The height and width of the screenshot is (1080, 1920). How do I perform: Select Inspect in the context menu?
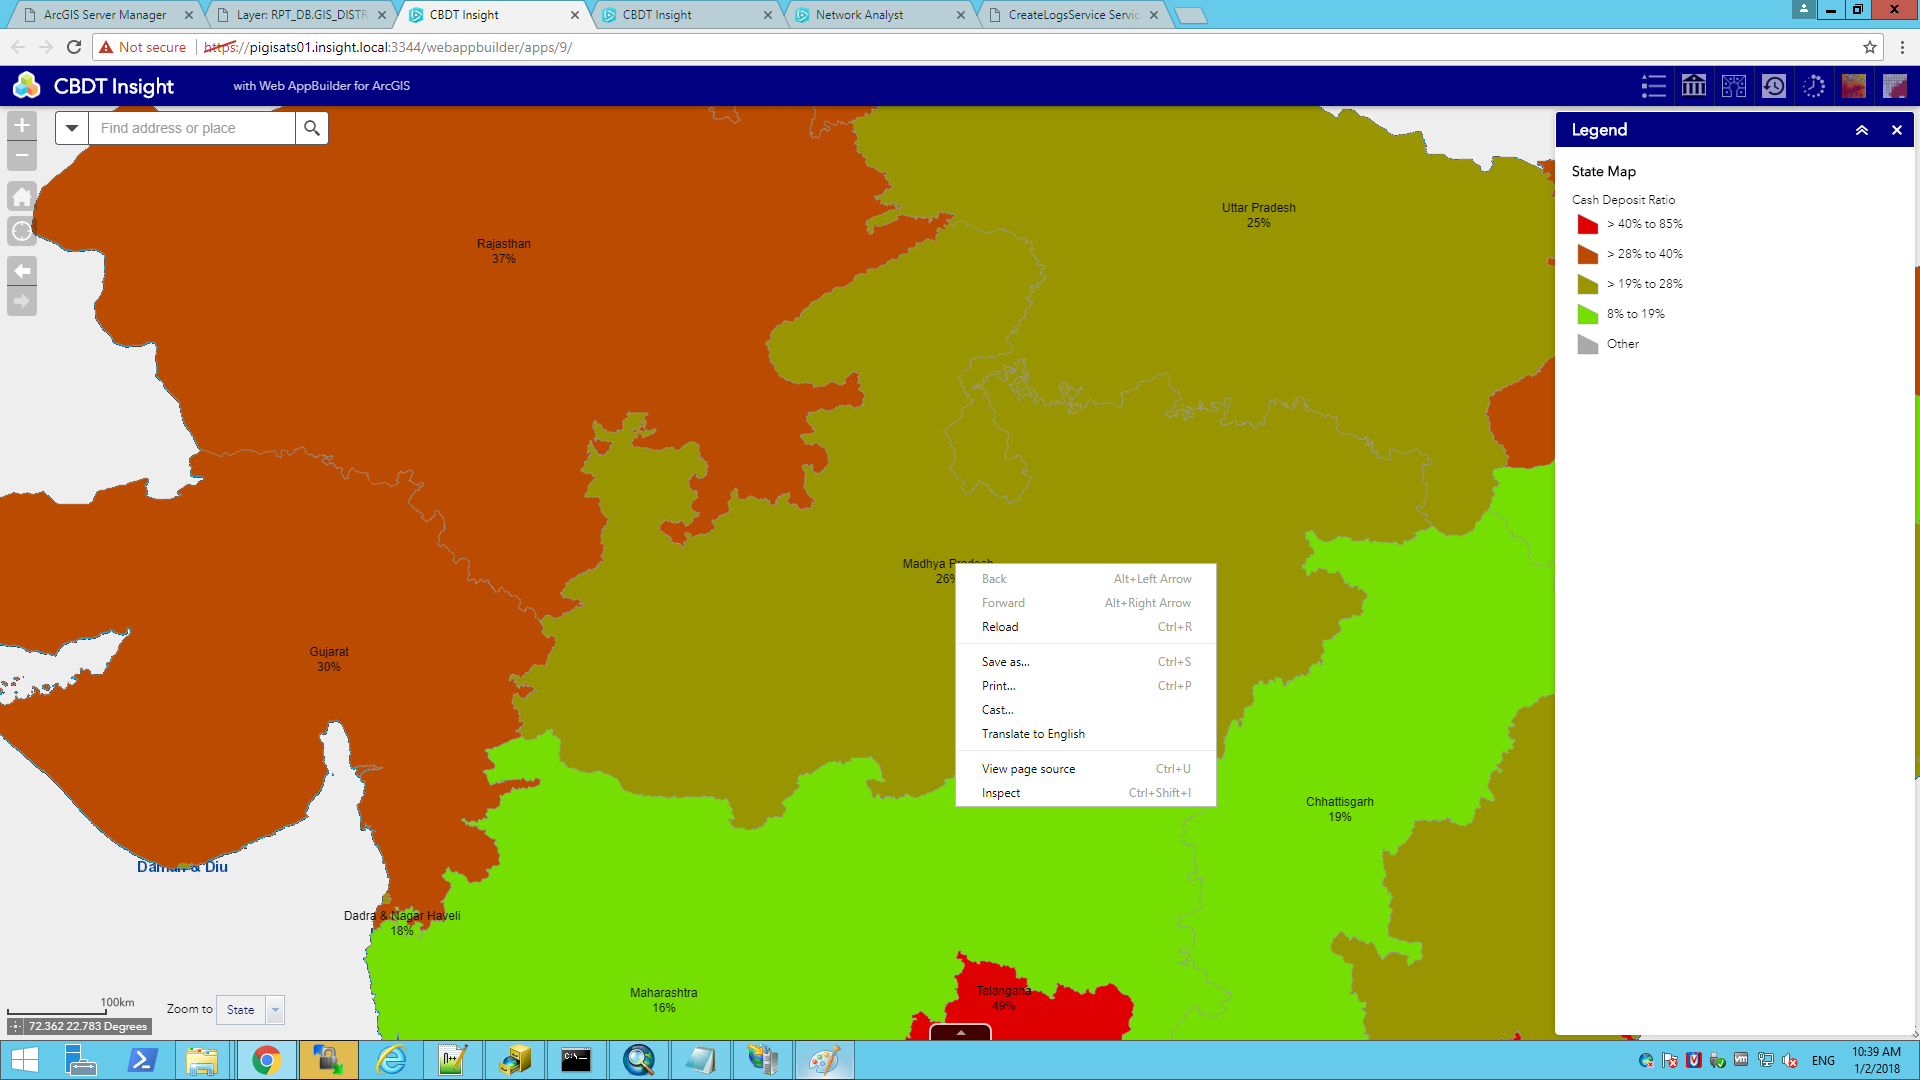pos(1086,793)
